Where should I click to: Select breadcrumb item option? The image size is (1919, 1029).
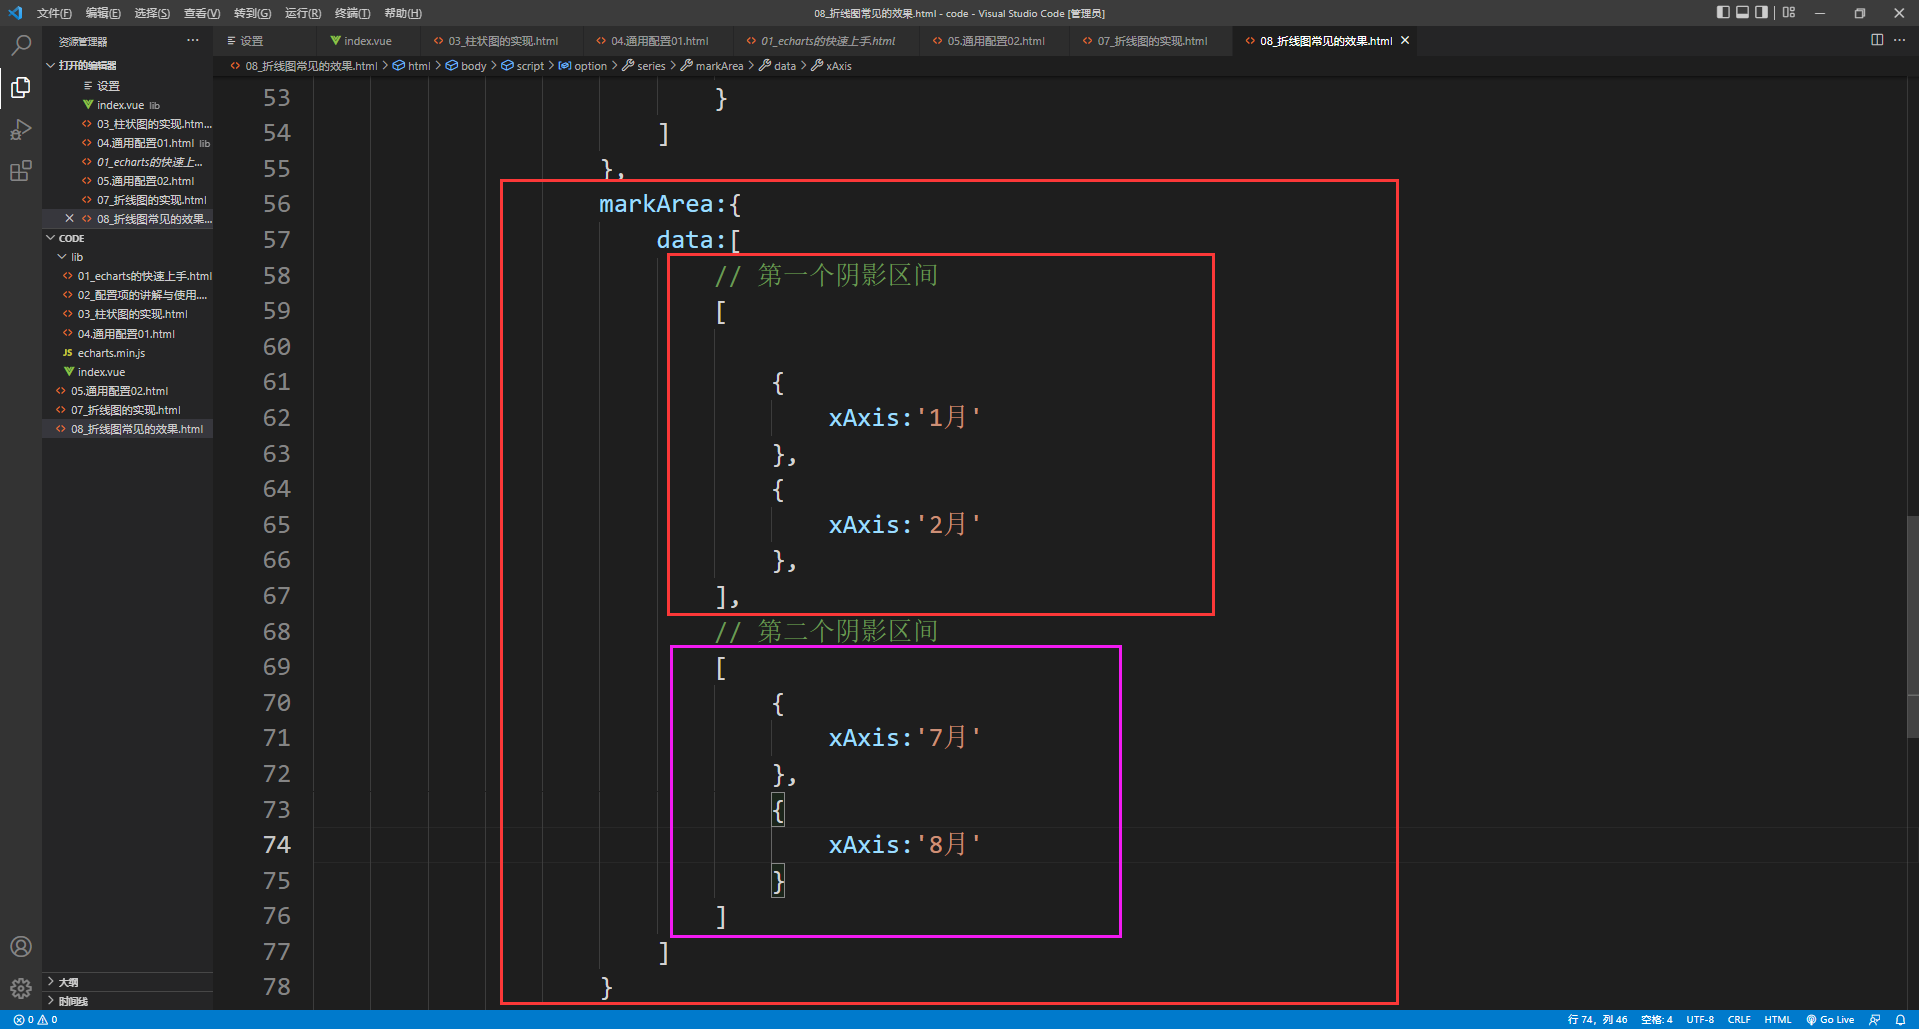[x=590, y=66]
